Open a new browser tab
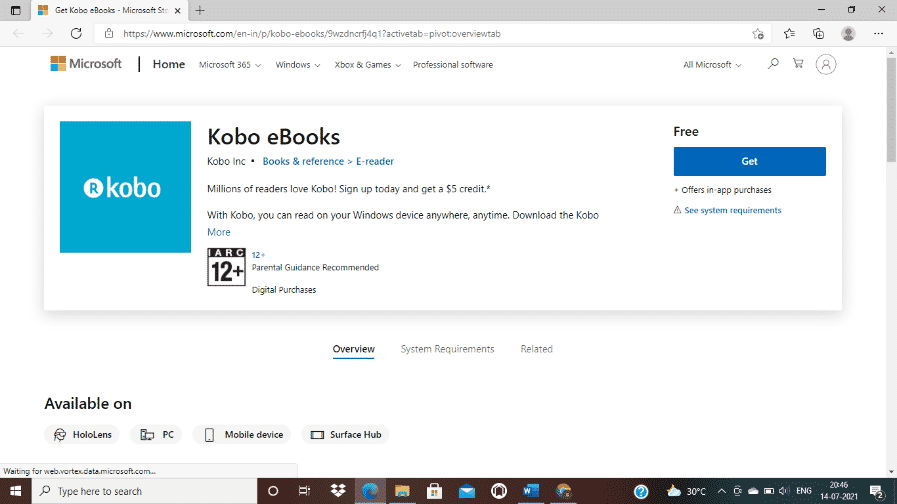Image resolution: width=897 pixels, height=504 pixels. (x=200, y=10)
